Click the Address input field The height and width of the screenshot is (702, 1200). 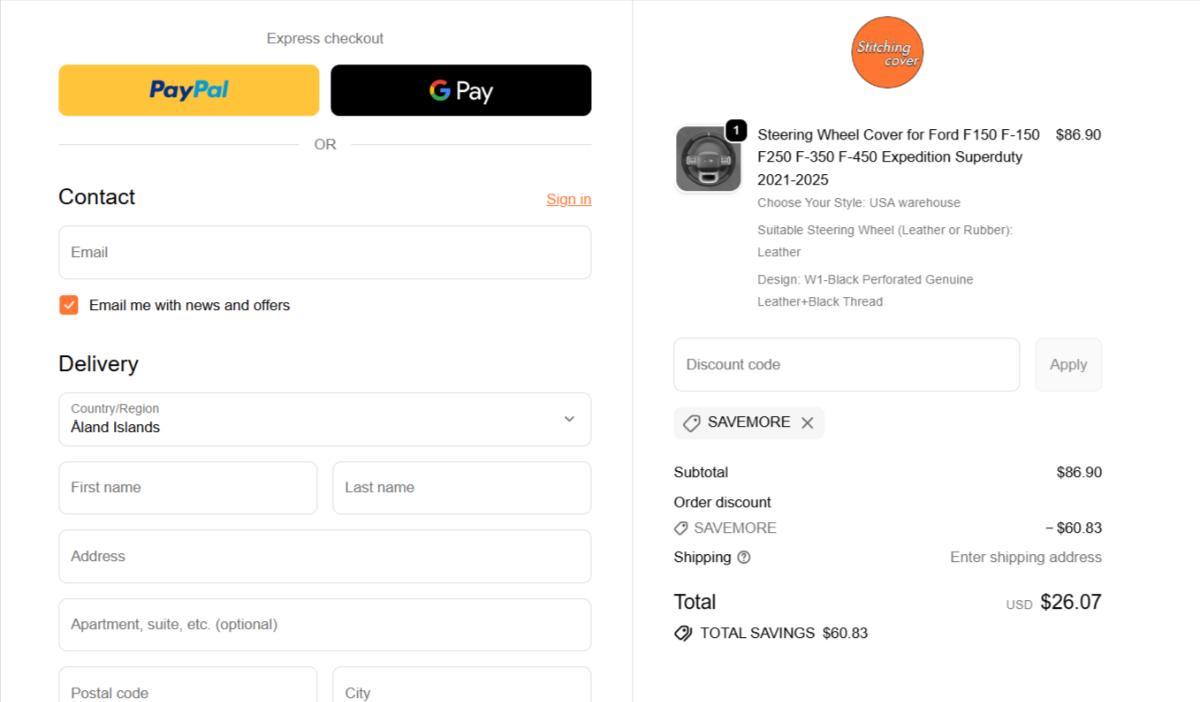point(324,557)
